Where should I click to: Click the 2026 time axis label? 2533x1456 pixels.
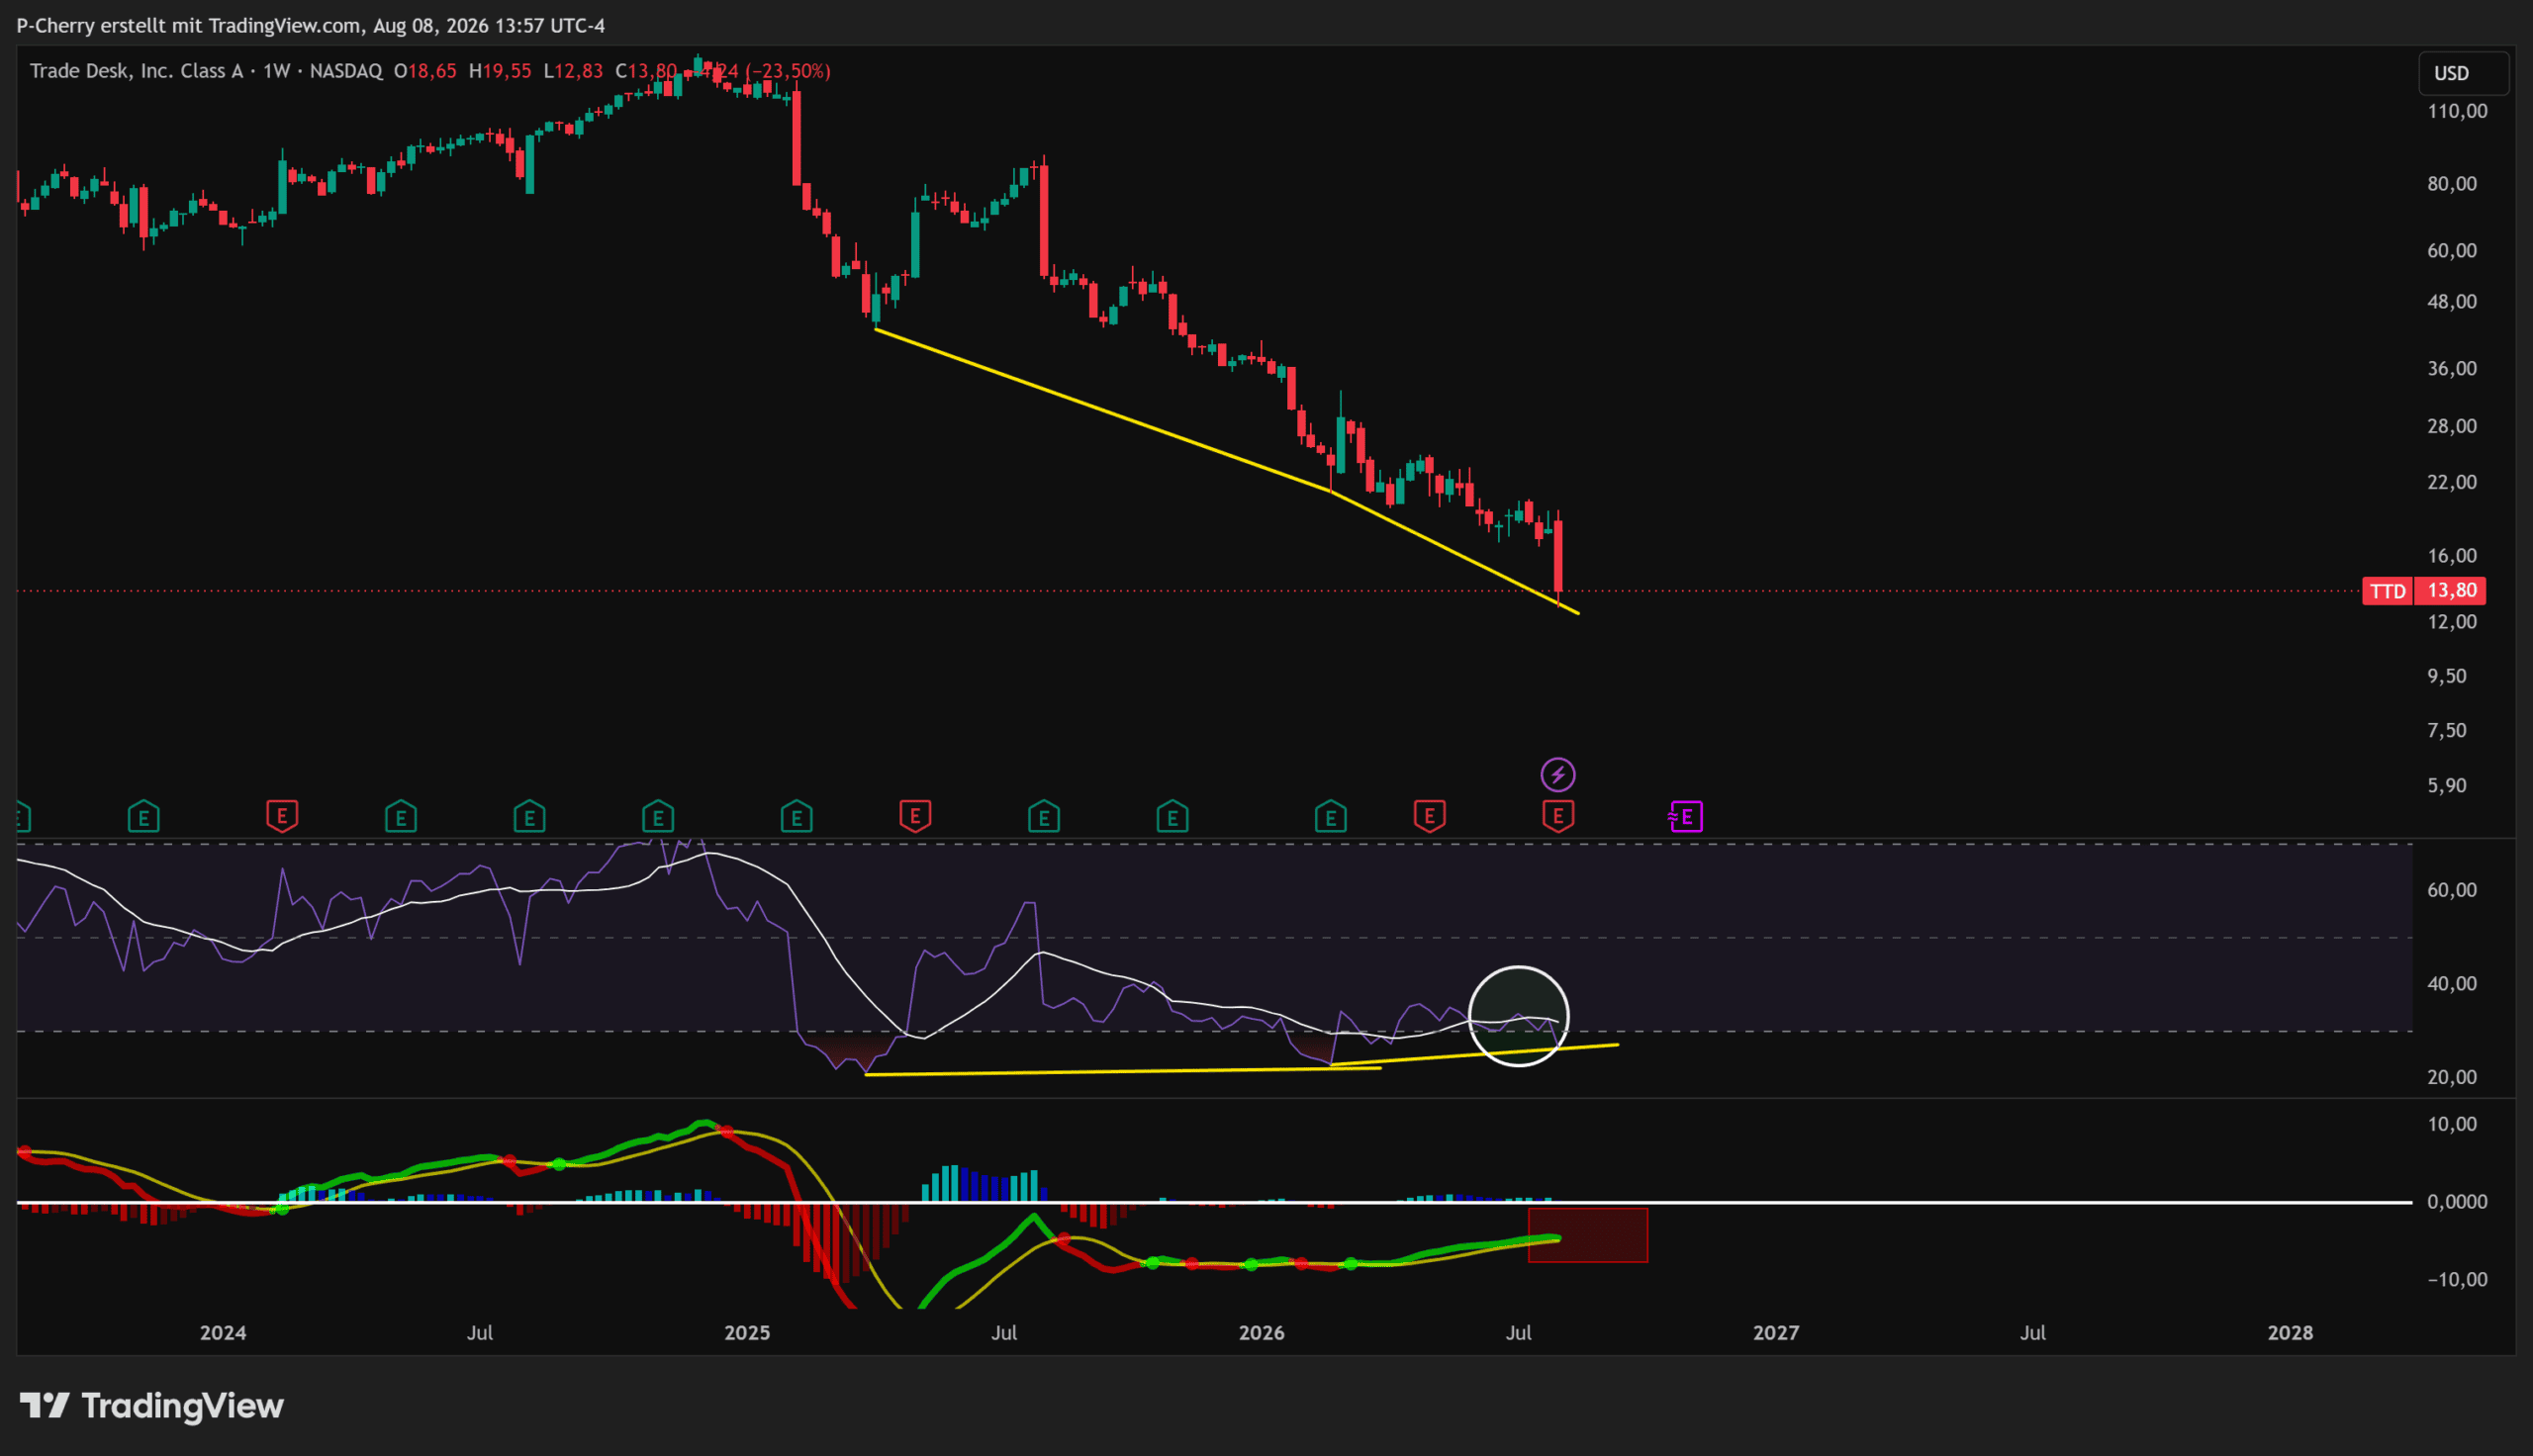[x=1262, y=1333]
